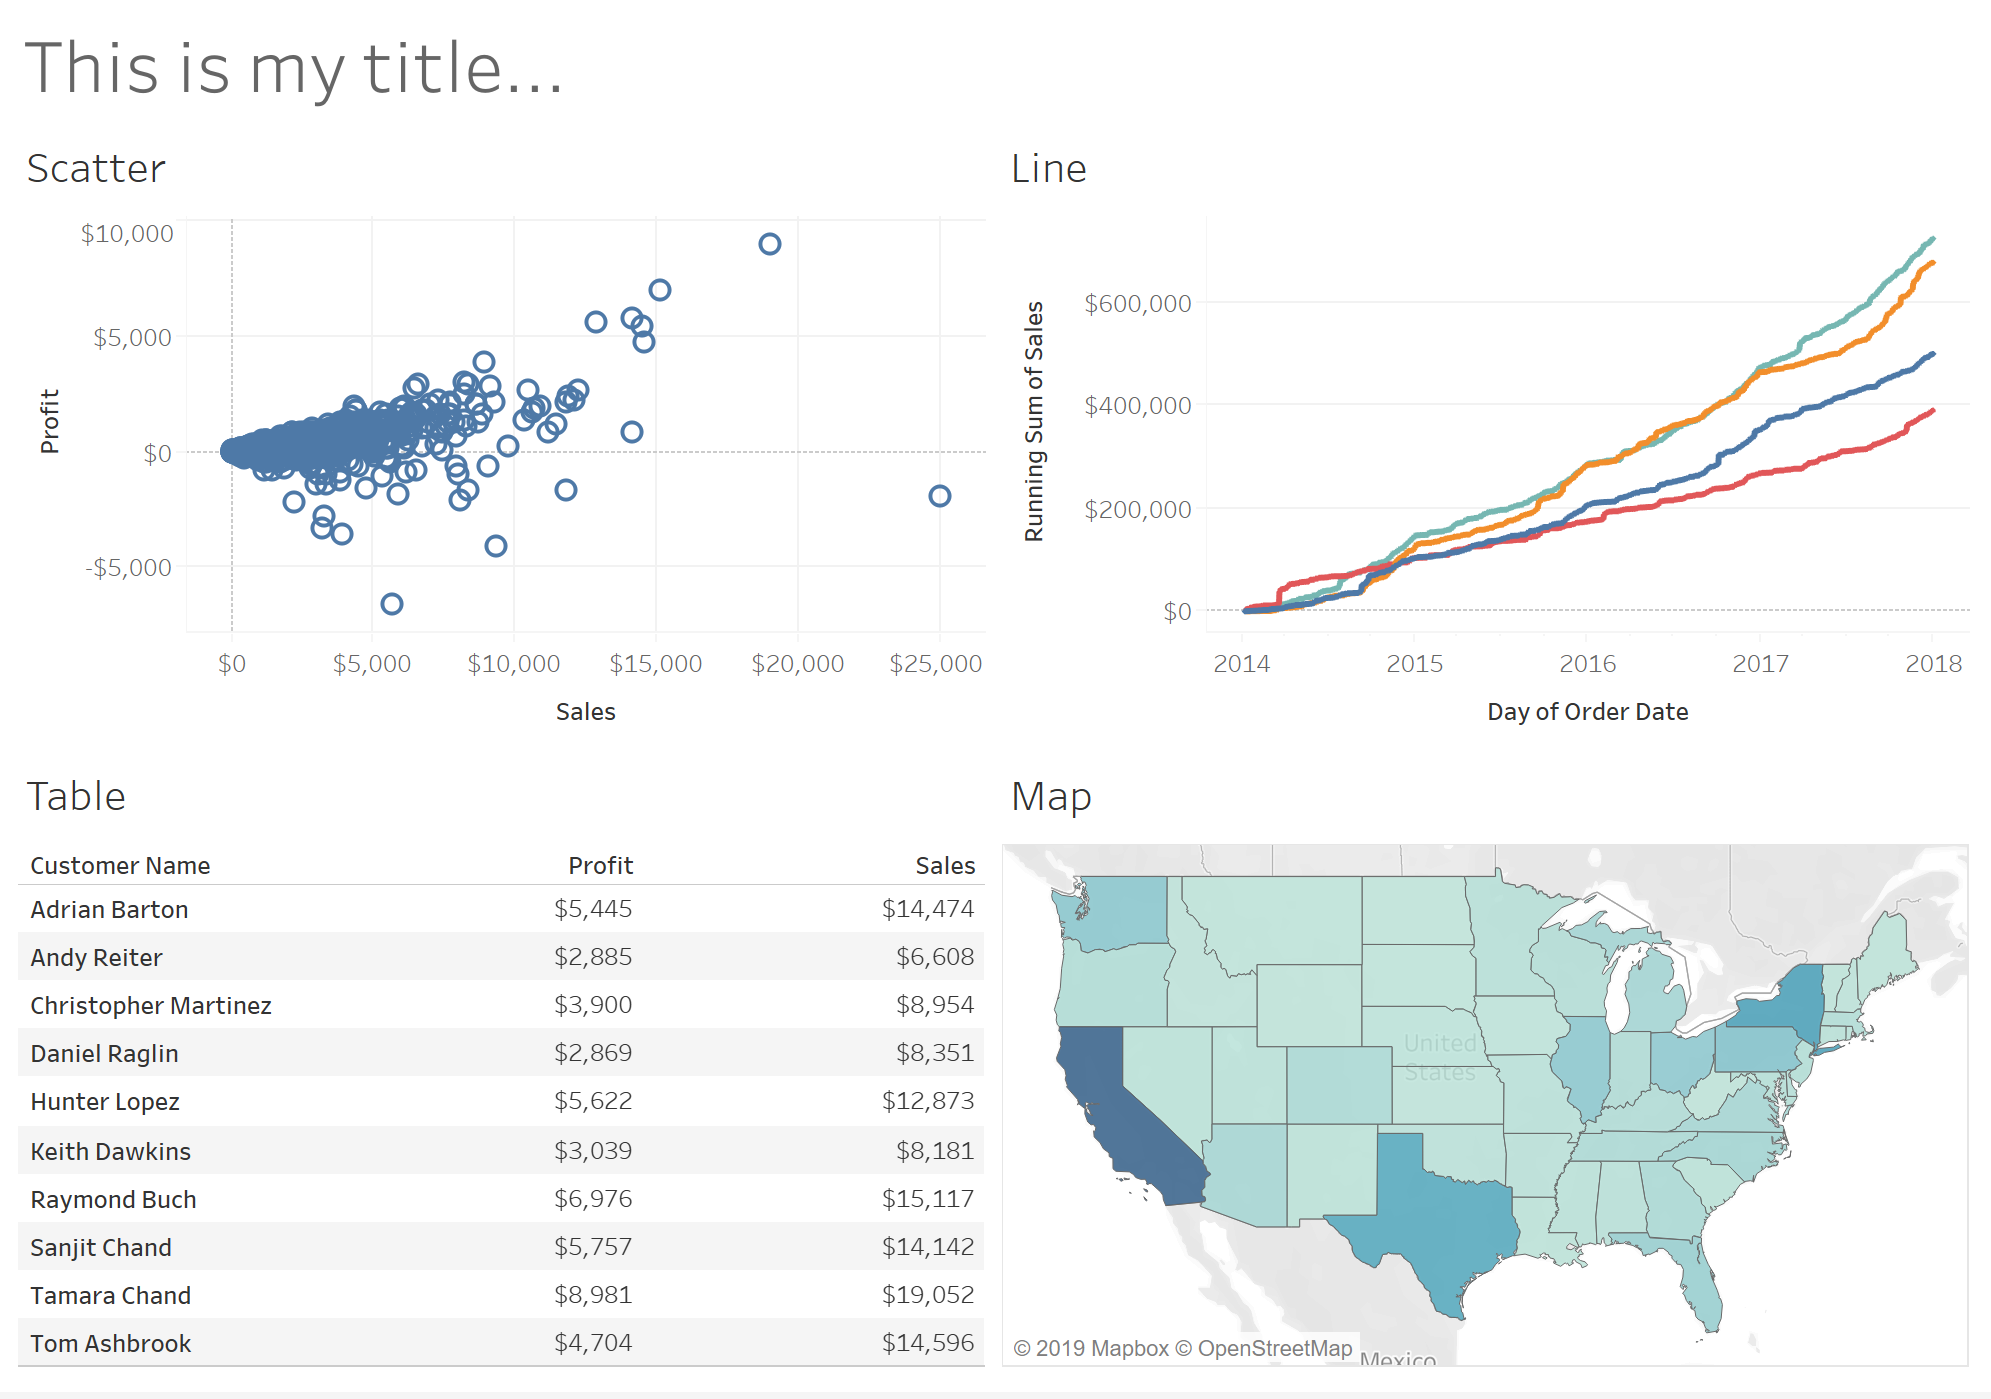Click the lowest scatter point below -$5,000 profit
The height and width of the screenshot is (1399, 1991).
pos(392,604)
